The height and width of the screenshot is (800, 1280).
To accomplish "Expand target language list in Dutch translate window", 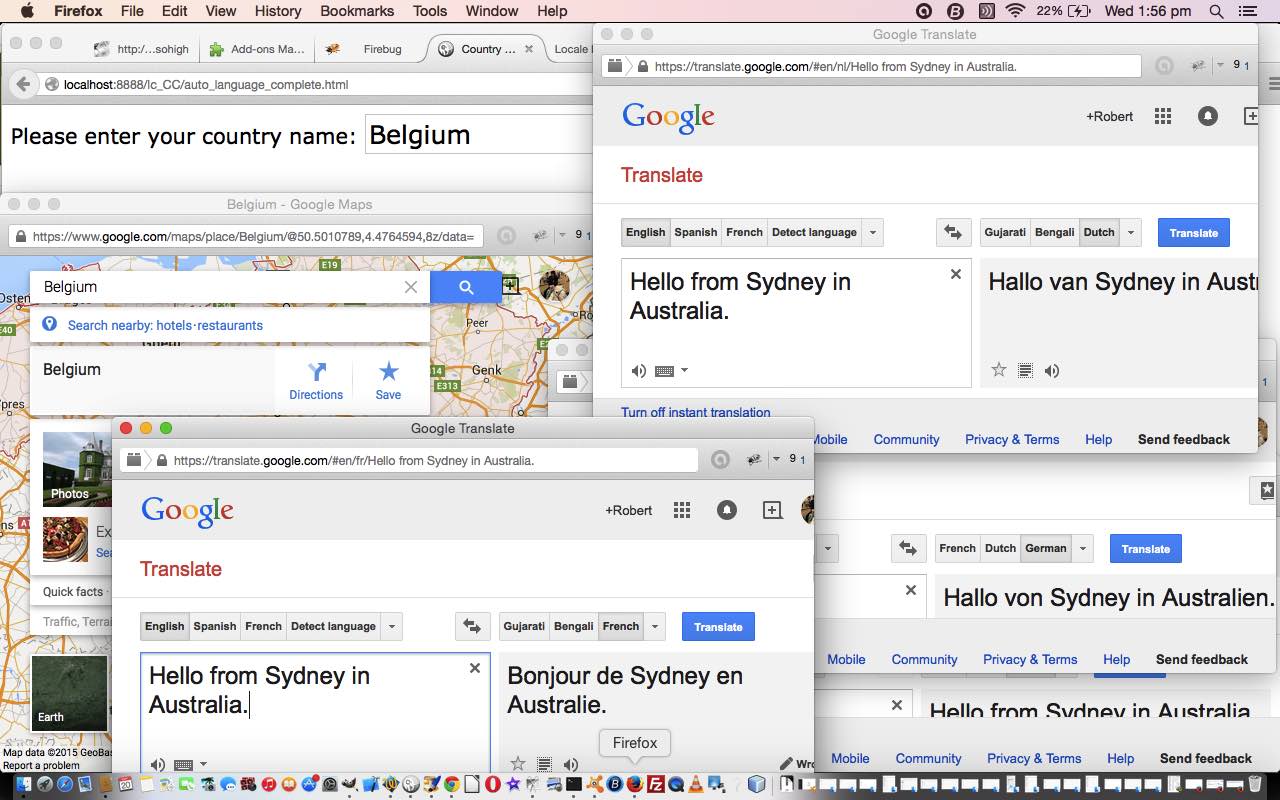I will [x=1131, y=232].
